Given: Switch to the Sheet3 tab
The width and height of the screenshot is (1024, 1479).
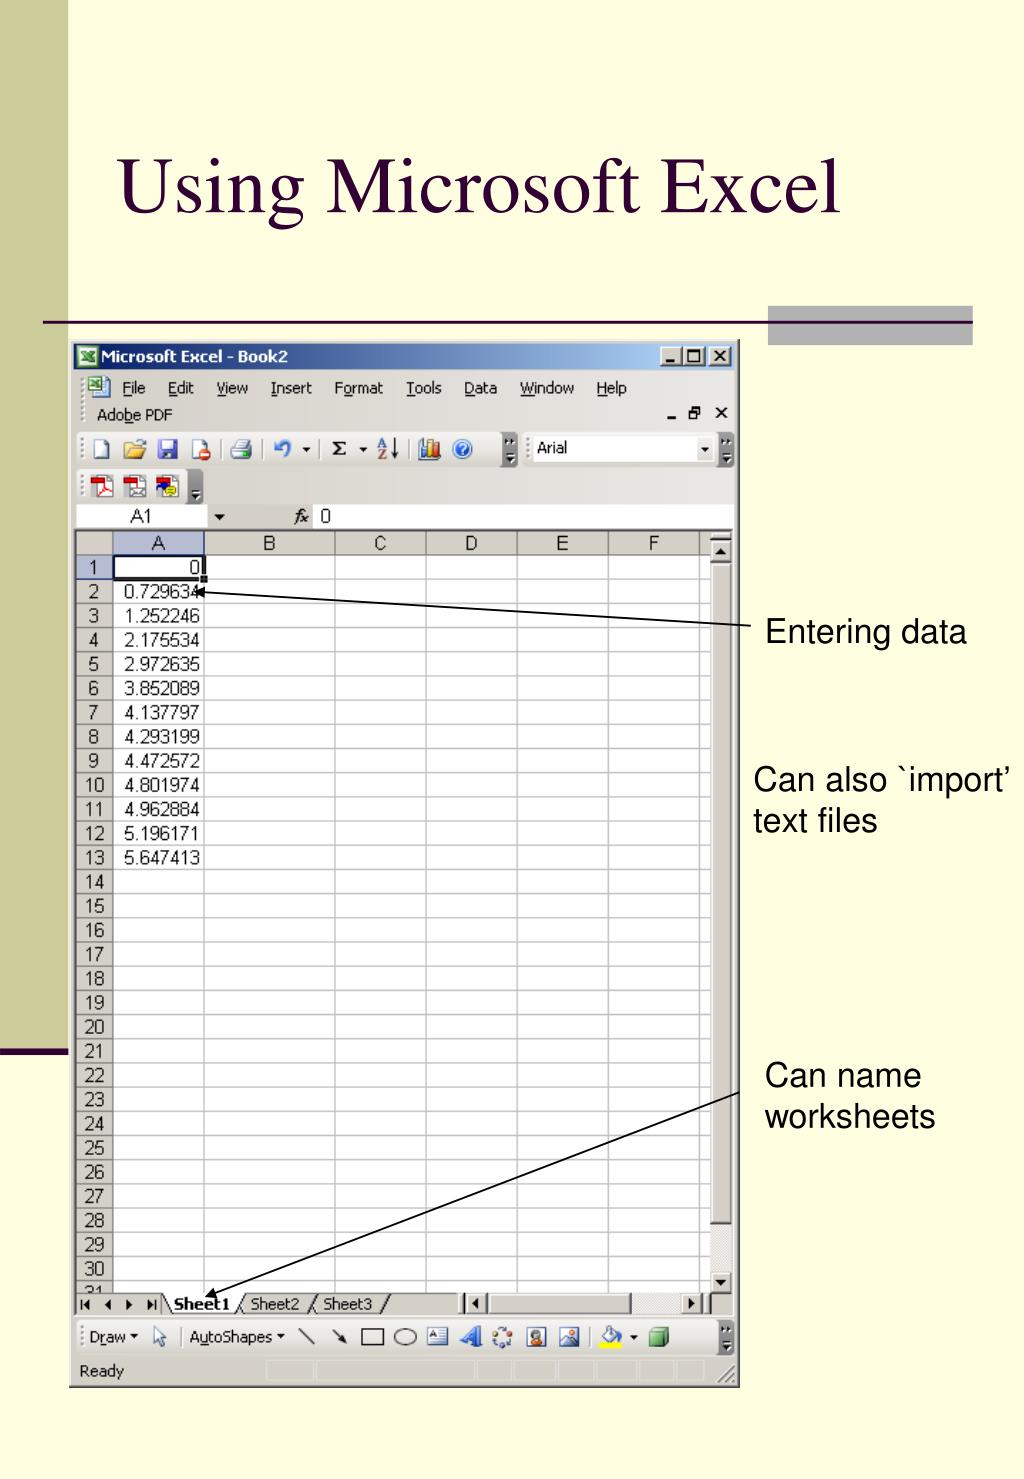Looking at the screenshot, I should tap(347, 1303).
